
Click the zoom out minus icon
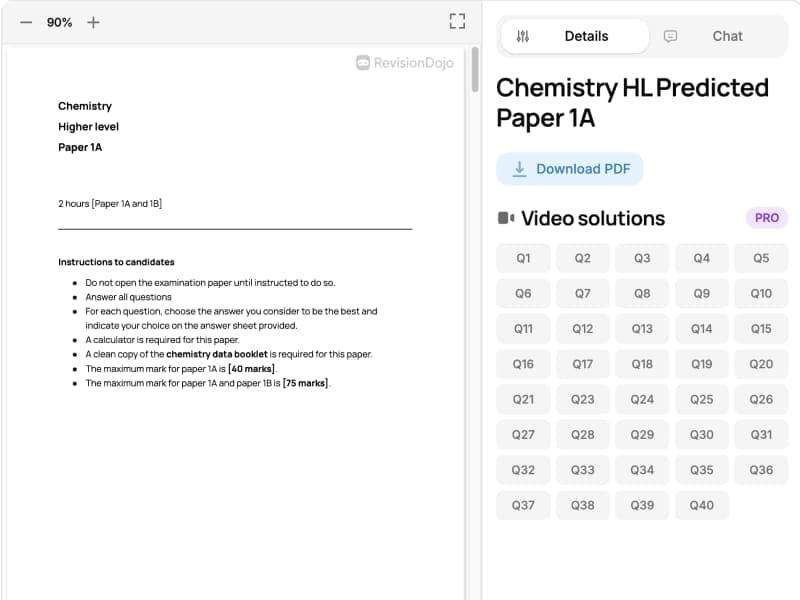coord(26,22)
